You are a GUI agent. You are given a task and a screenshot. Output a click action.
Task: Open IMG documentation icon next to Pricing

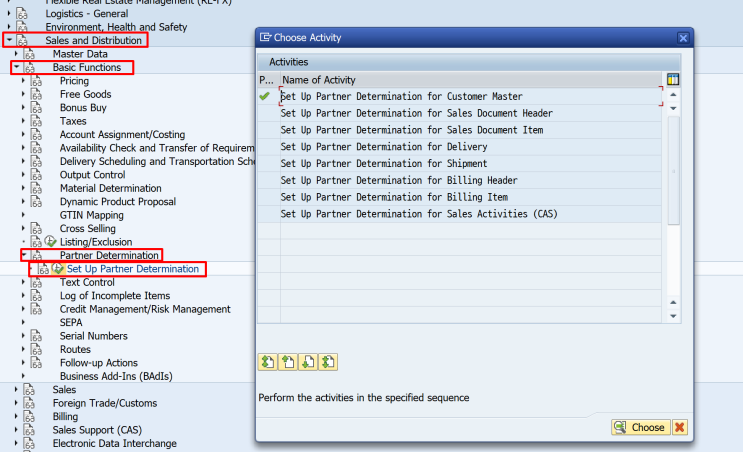pyautogui.click(x=36, y=81)
